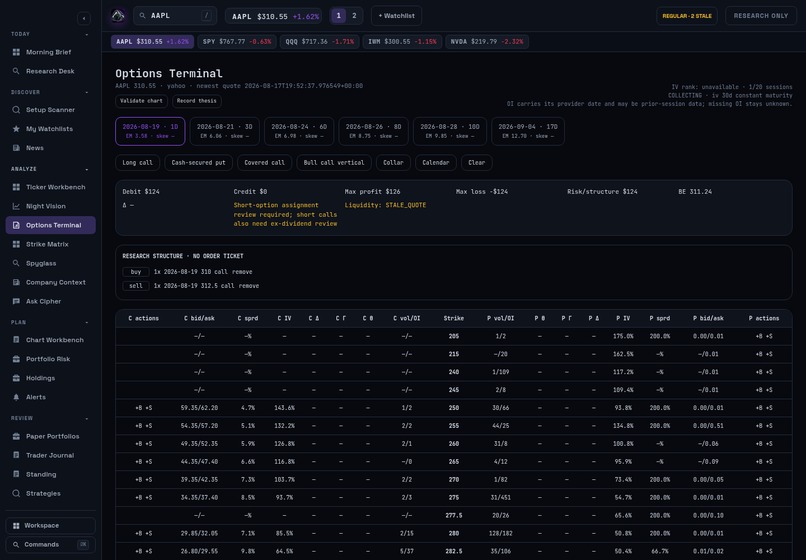The width and height of the screenshot is (806, 560).
Task: Click the ticker search input field
Action: pyautogui.click(x=175, y=16)
